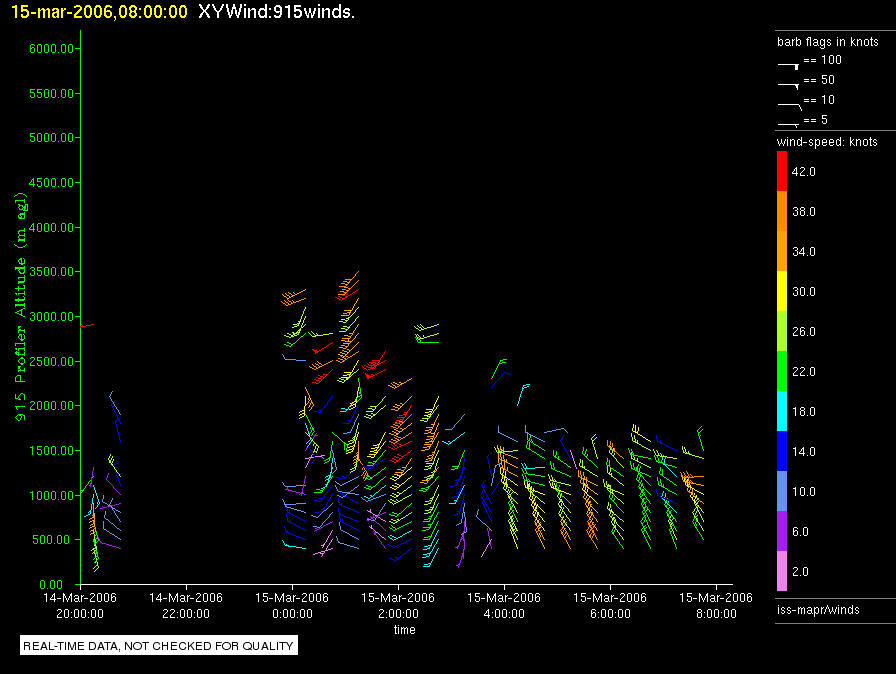The image size is (896, 674).
Task: Click the 3000.00 altitude tick label
Action: coord(51,316)
